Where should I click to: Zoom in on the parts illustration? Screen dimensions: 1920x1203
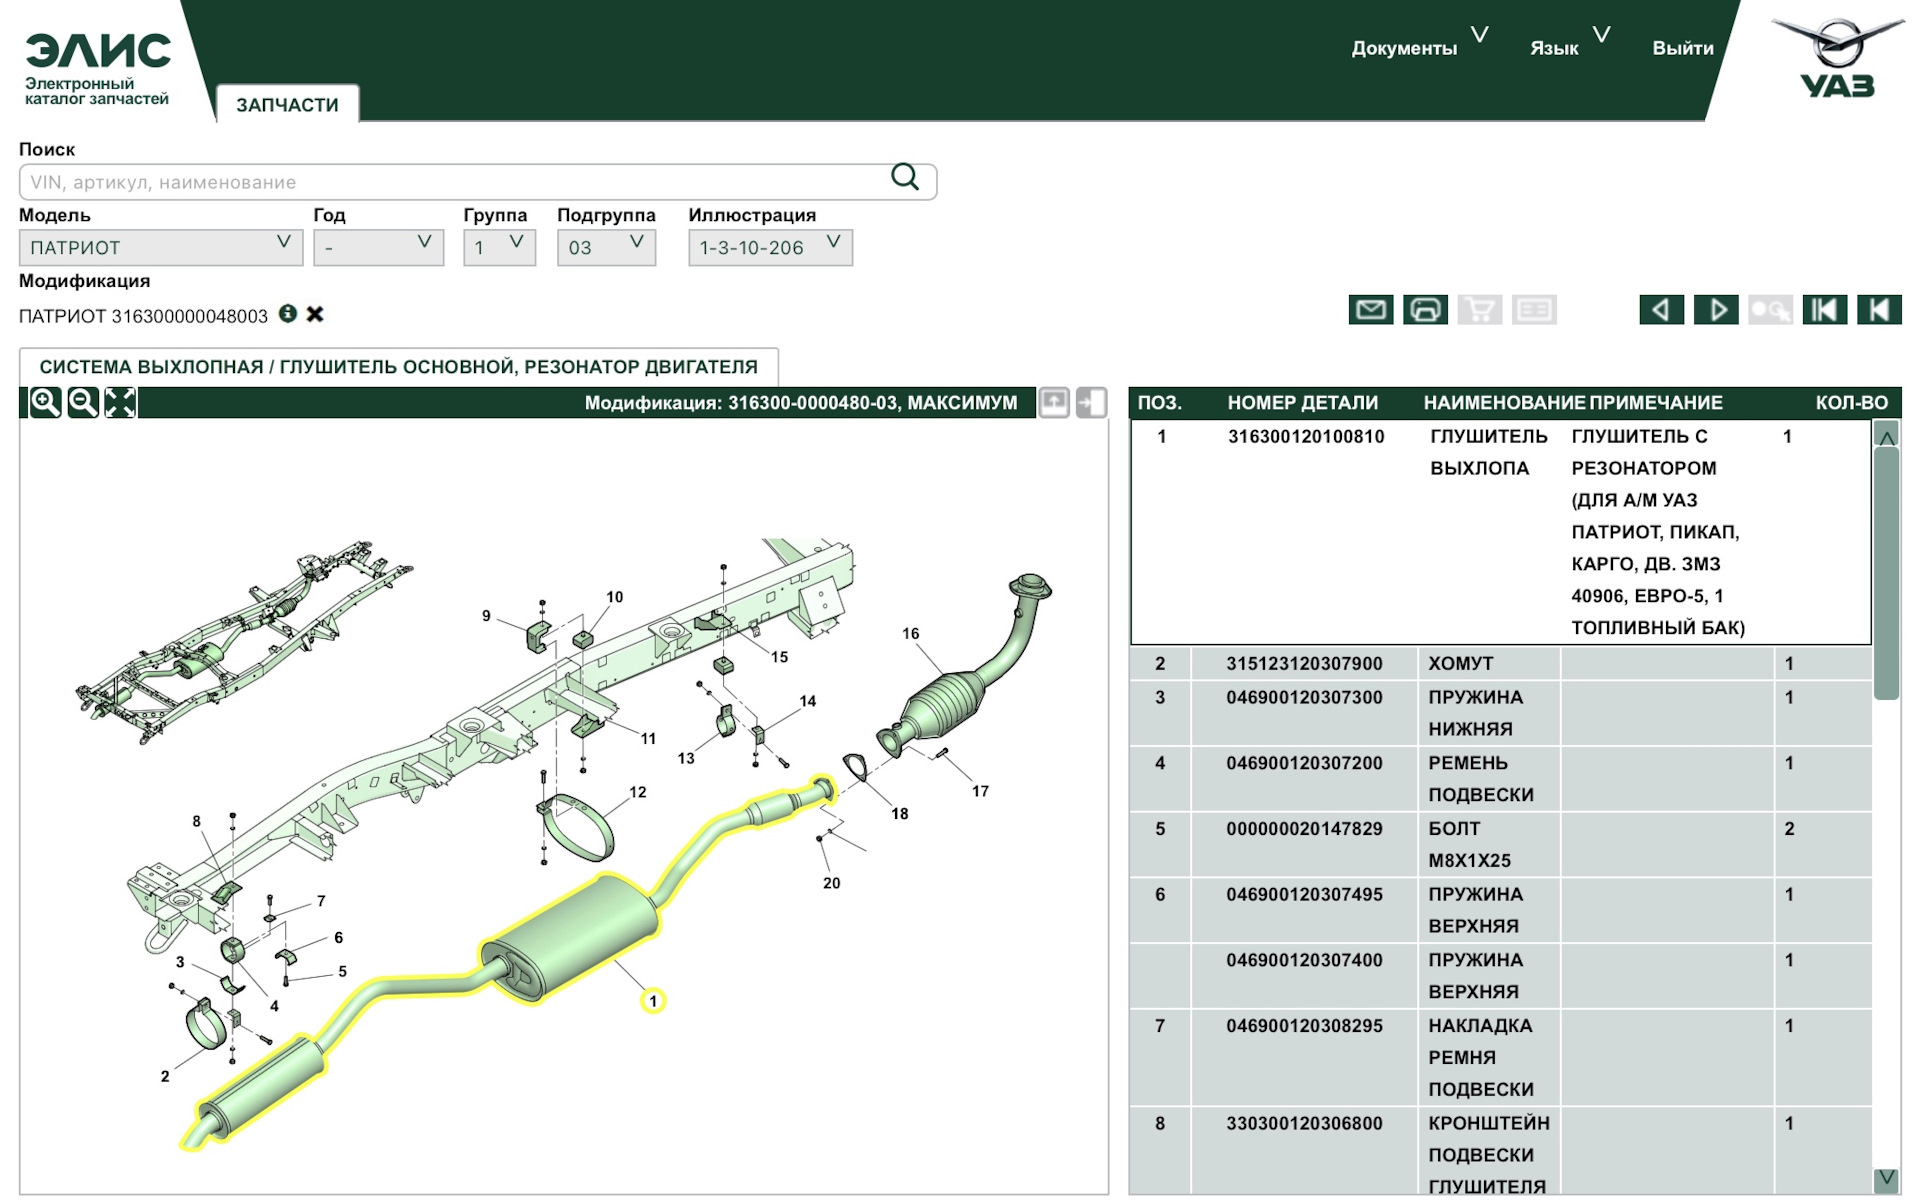point(45,402)
